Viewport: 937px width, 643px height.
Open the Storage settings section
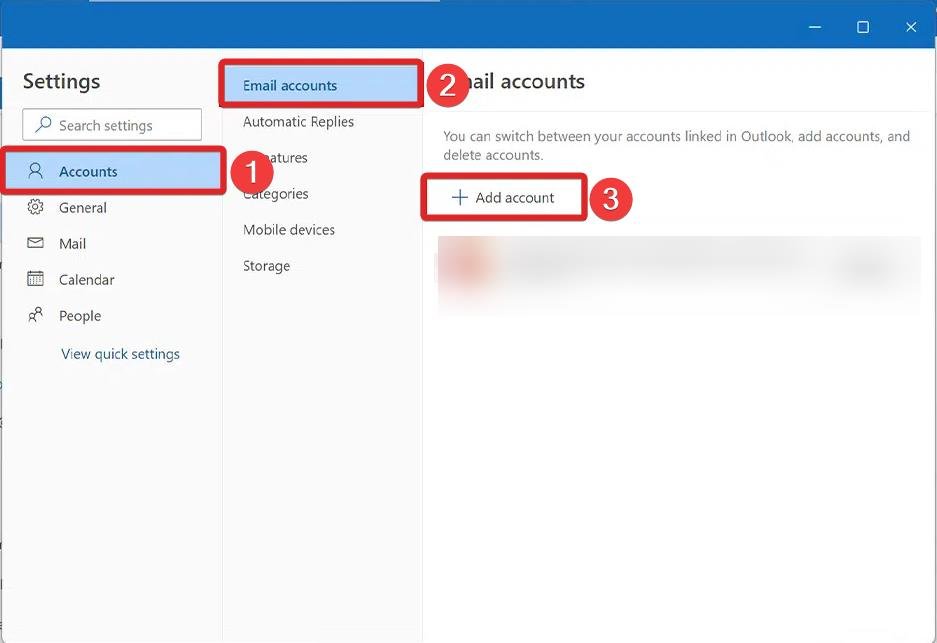[x=266, y=266]
